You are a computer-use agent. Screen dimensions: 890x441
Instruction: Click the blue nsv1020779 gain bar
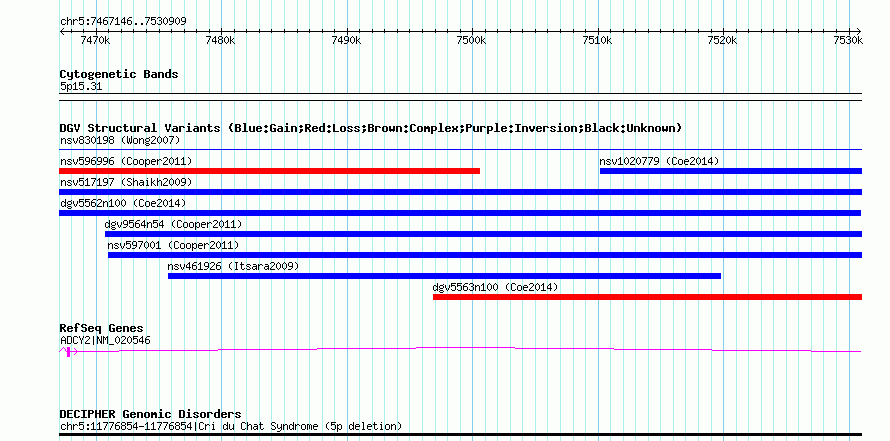[x=731, y=171]
